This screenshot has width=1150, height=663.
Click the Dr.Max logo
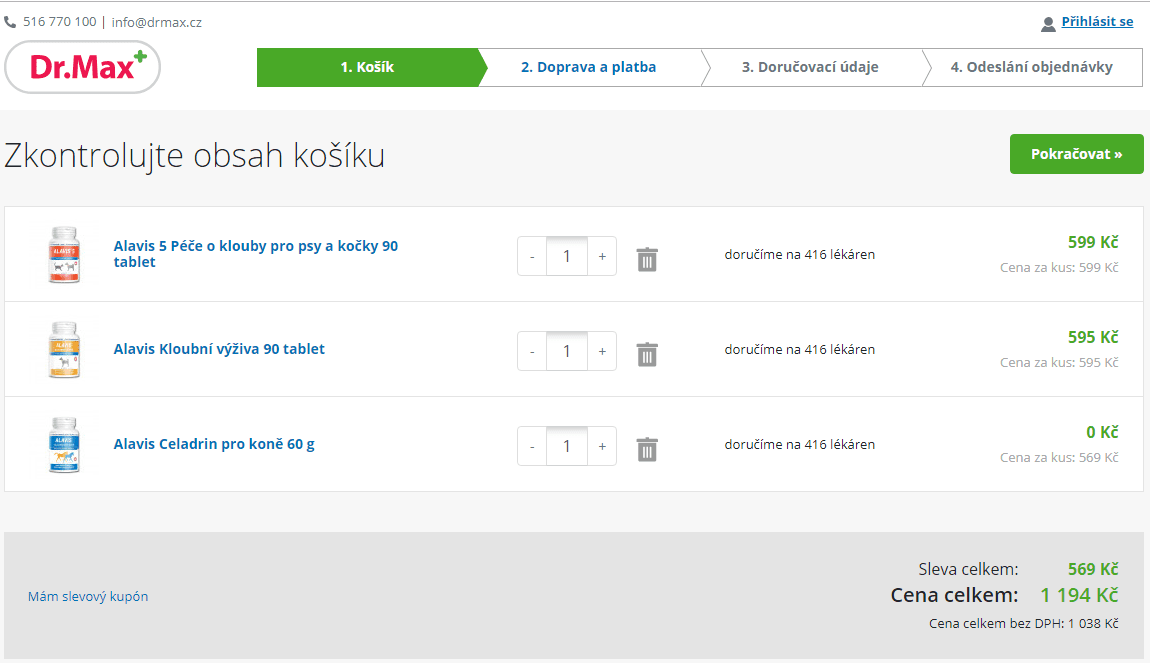(83, 67)
